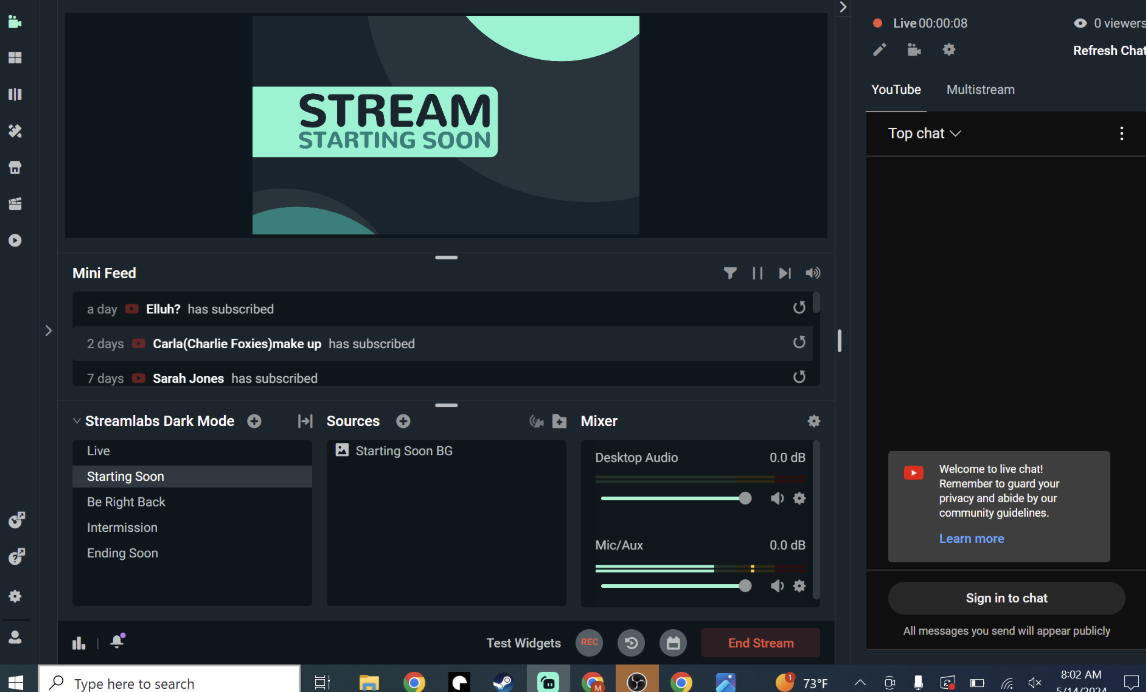Expand the Streamlabs Dark Mode scene collection
Viewport: 1146px width, 692px height.
click(77, 422)
